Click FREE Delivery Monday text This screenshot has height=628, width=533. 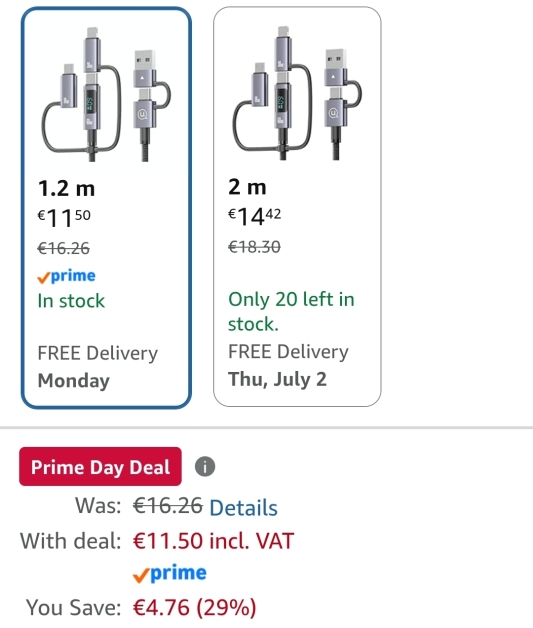point(97,367)
